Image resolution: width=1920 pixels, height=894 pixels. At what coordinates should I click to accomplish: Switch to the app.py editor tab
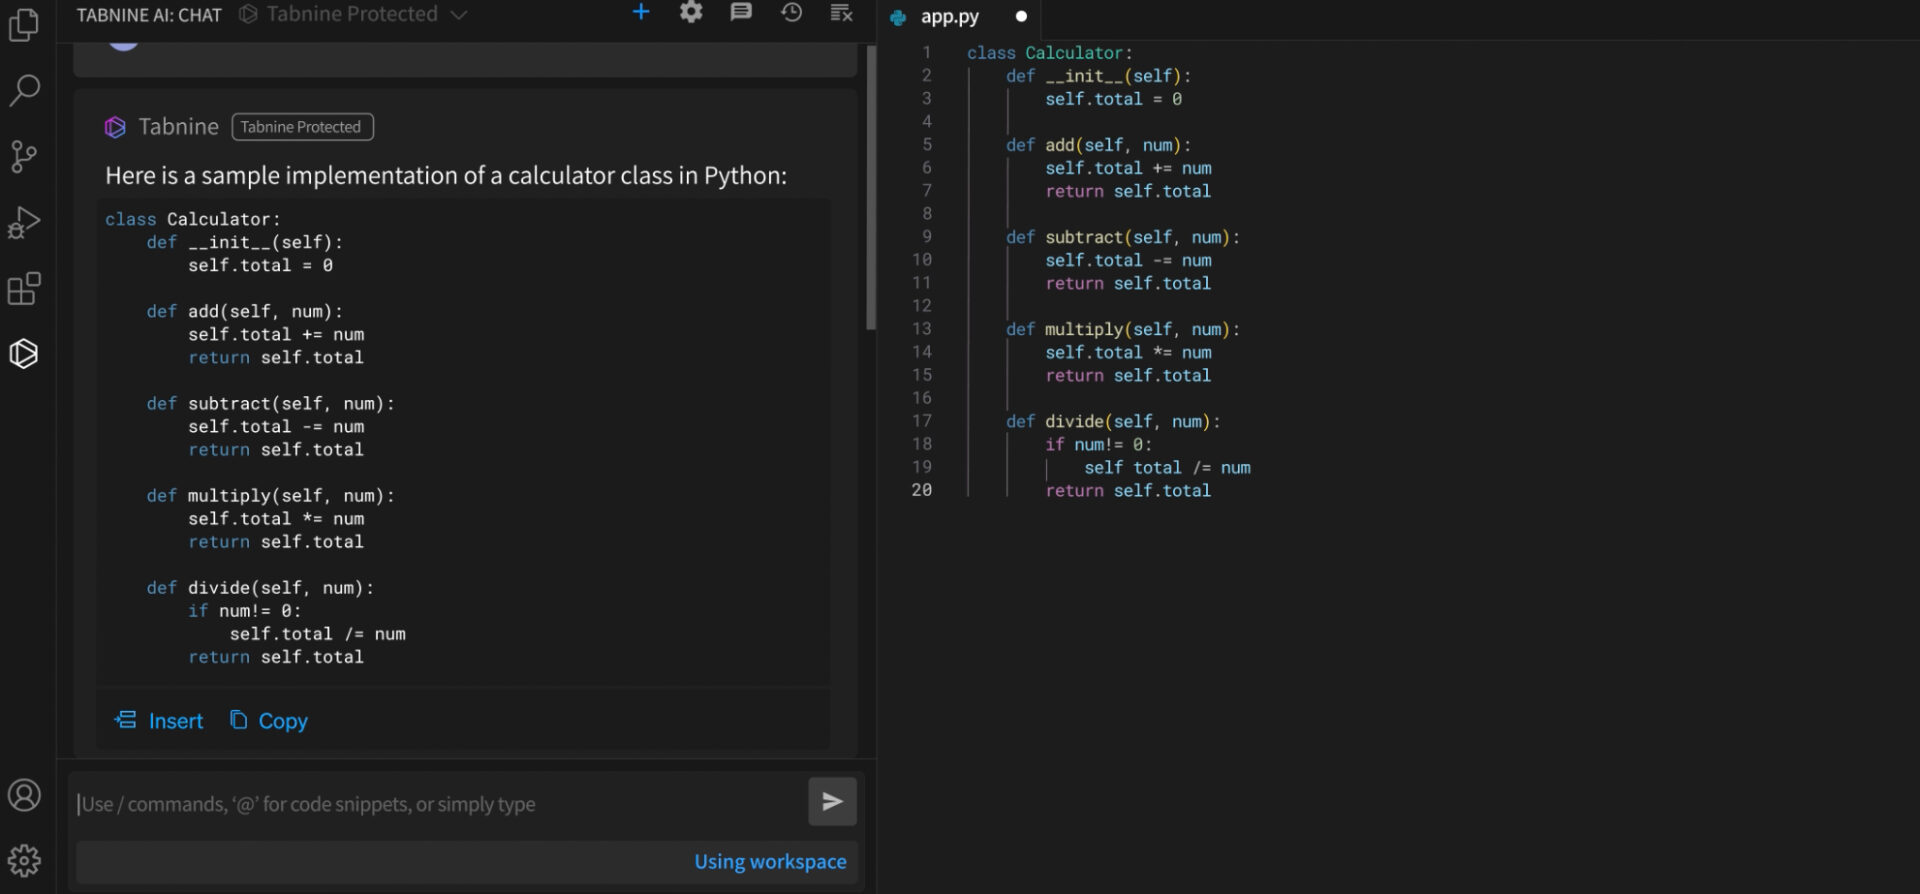pos(949,17)
